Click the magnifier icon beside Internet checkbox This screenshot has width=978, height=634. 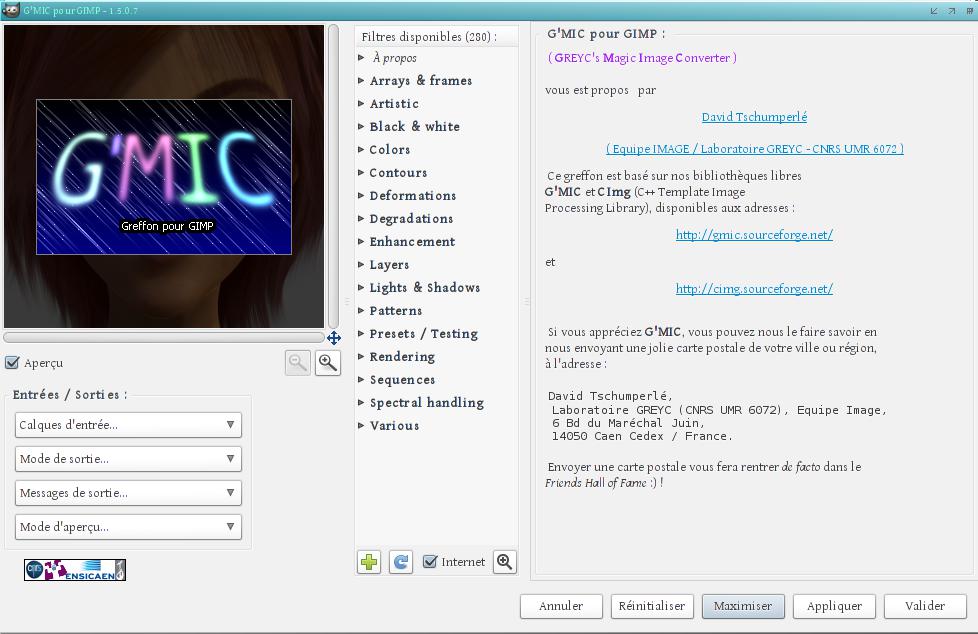pos(505,562)
